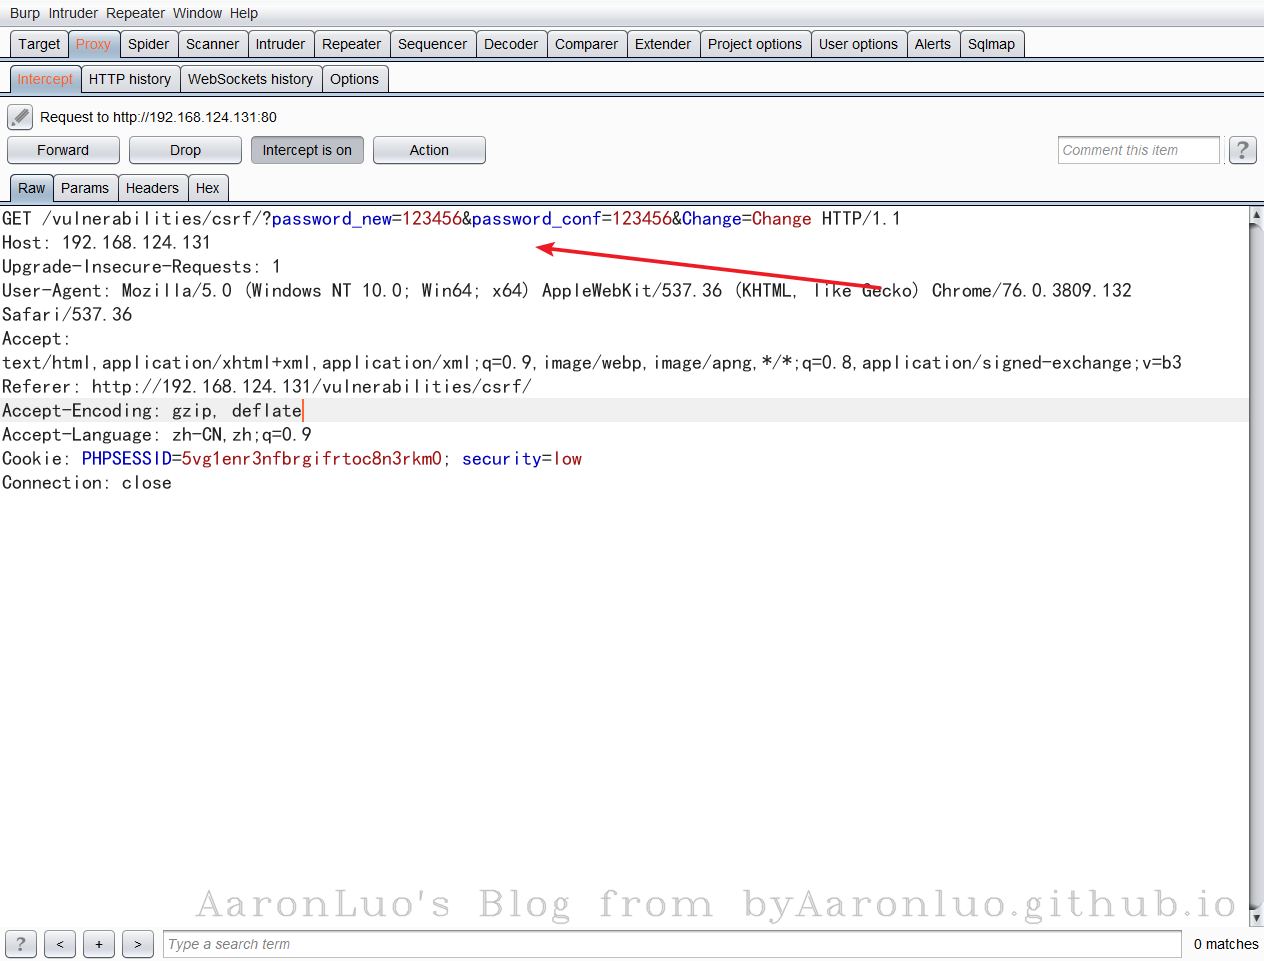Go to next search match

coord(138,944)
